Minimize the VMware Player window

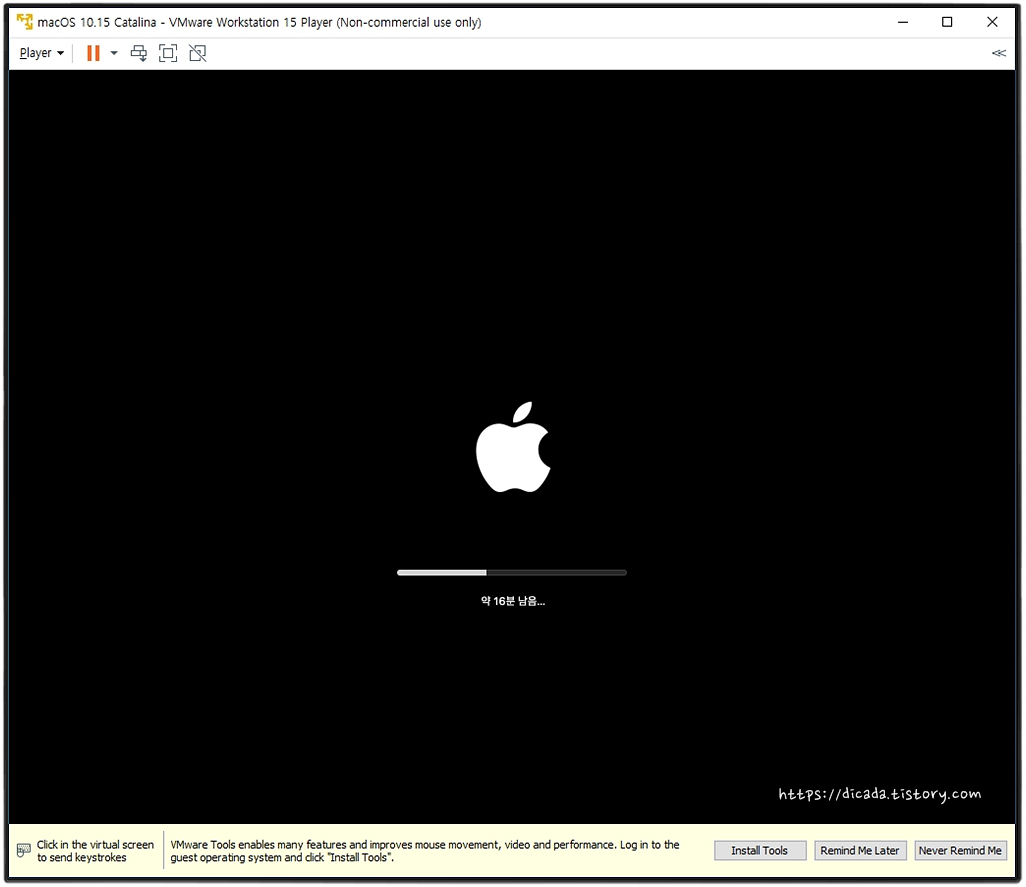[x=903, y=22]
